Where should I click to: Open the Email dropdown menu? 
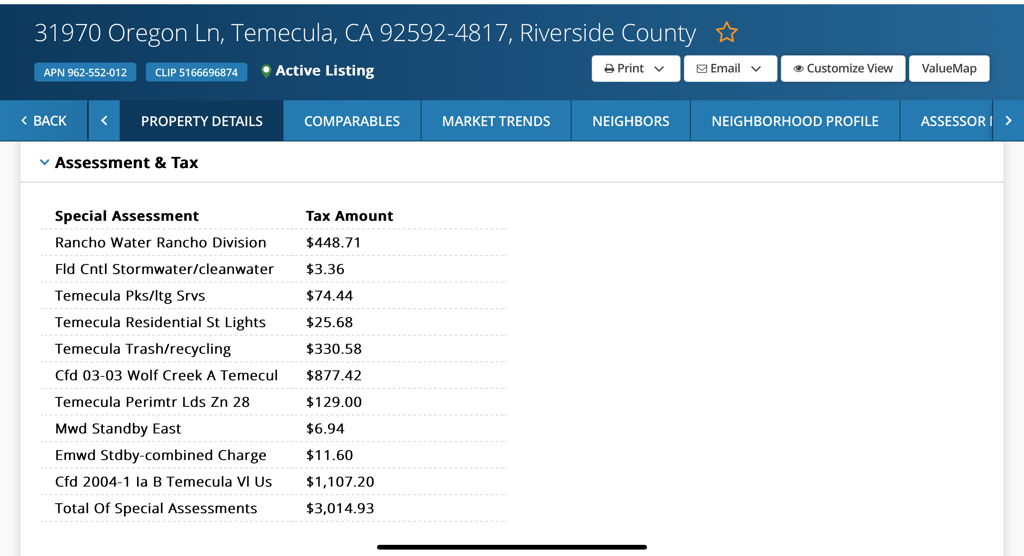click(729, 69)
